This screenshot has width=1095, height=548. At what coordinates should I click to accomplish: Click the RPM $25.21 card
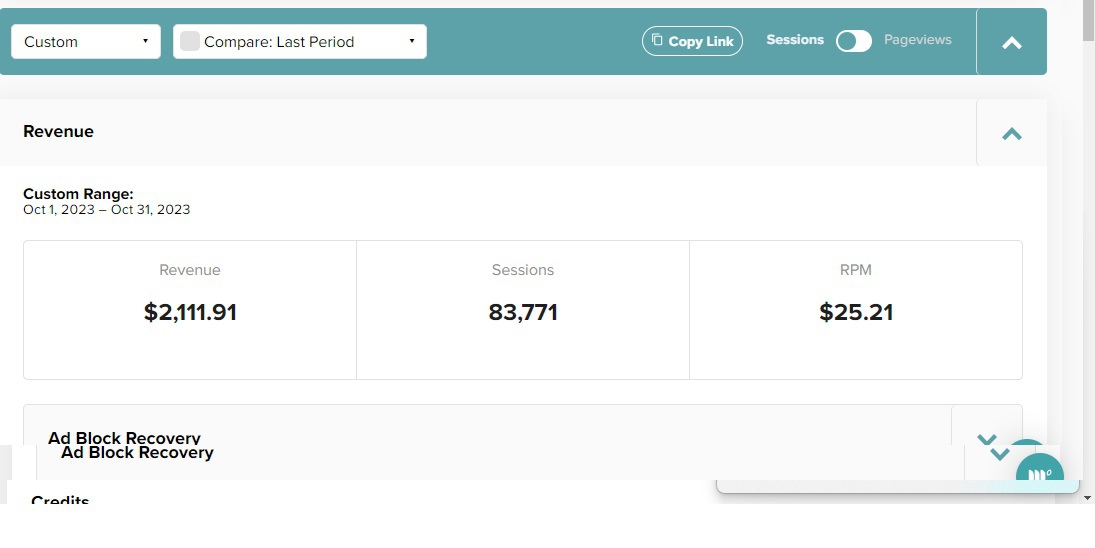(855, 310)
